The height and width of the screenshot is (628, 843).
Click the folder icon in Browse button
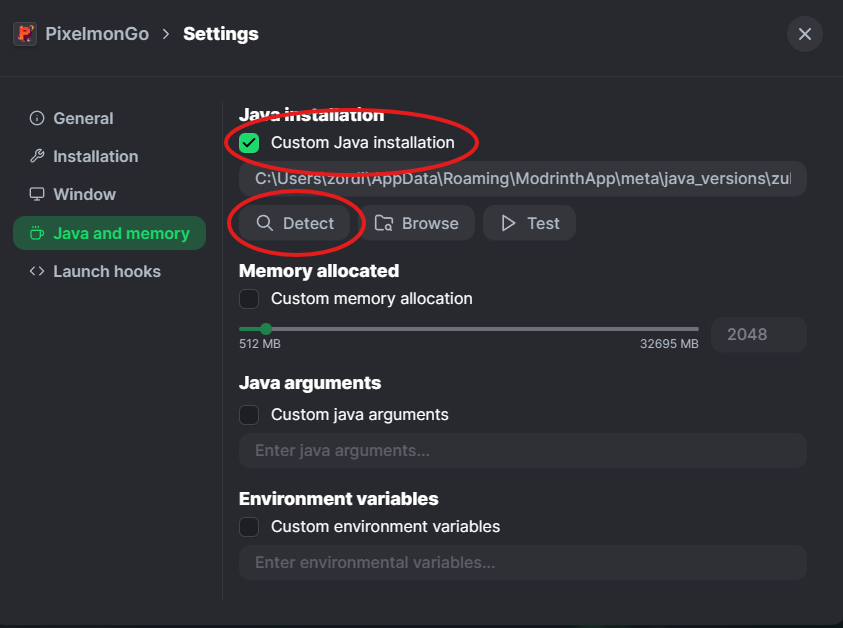tap(384, 223)
